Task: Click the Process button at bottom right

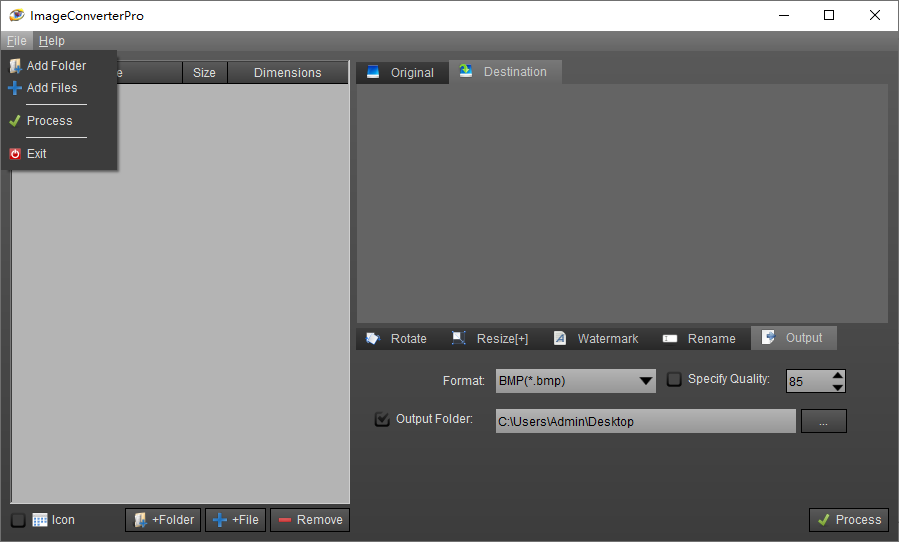Action: pyautogui.click(x=849, y=520)
